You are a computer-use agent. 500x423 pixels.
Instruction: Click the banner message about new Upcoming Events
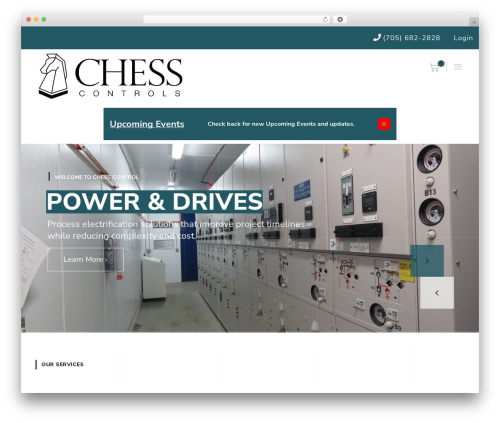pyautogui.click(x=281, y=124)
